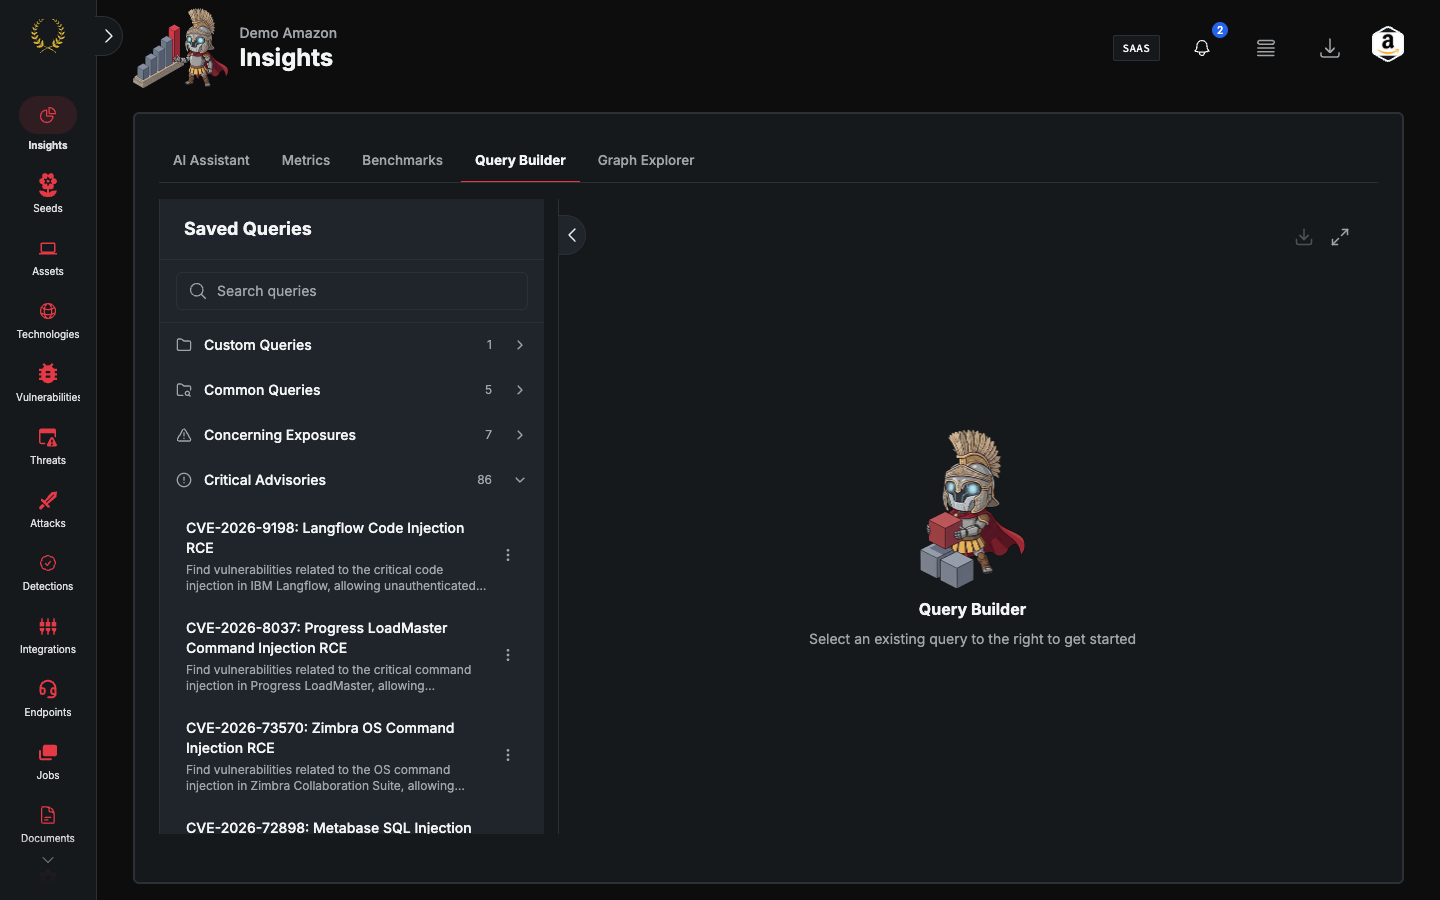Open the stacked list icon in header

click(x=1266, y=48)
